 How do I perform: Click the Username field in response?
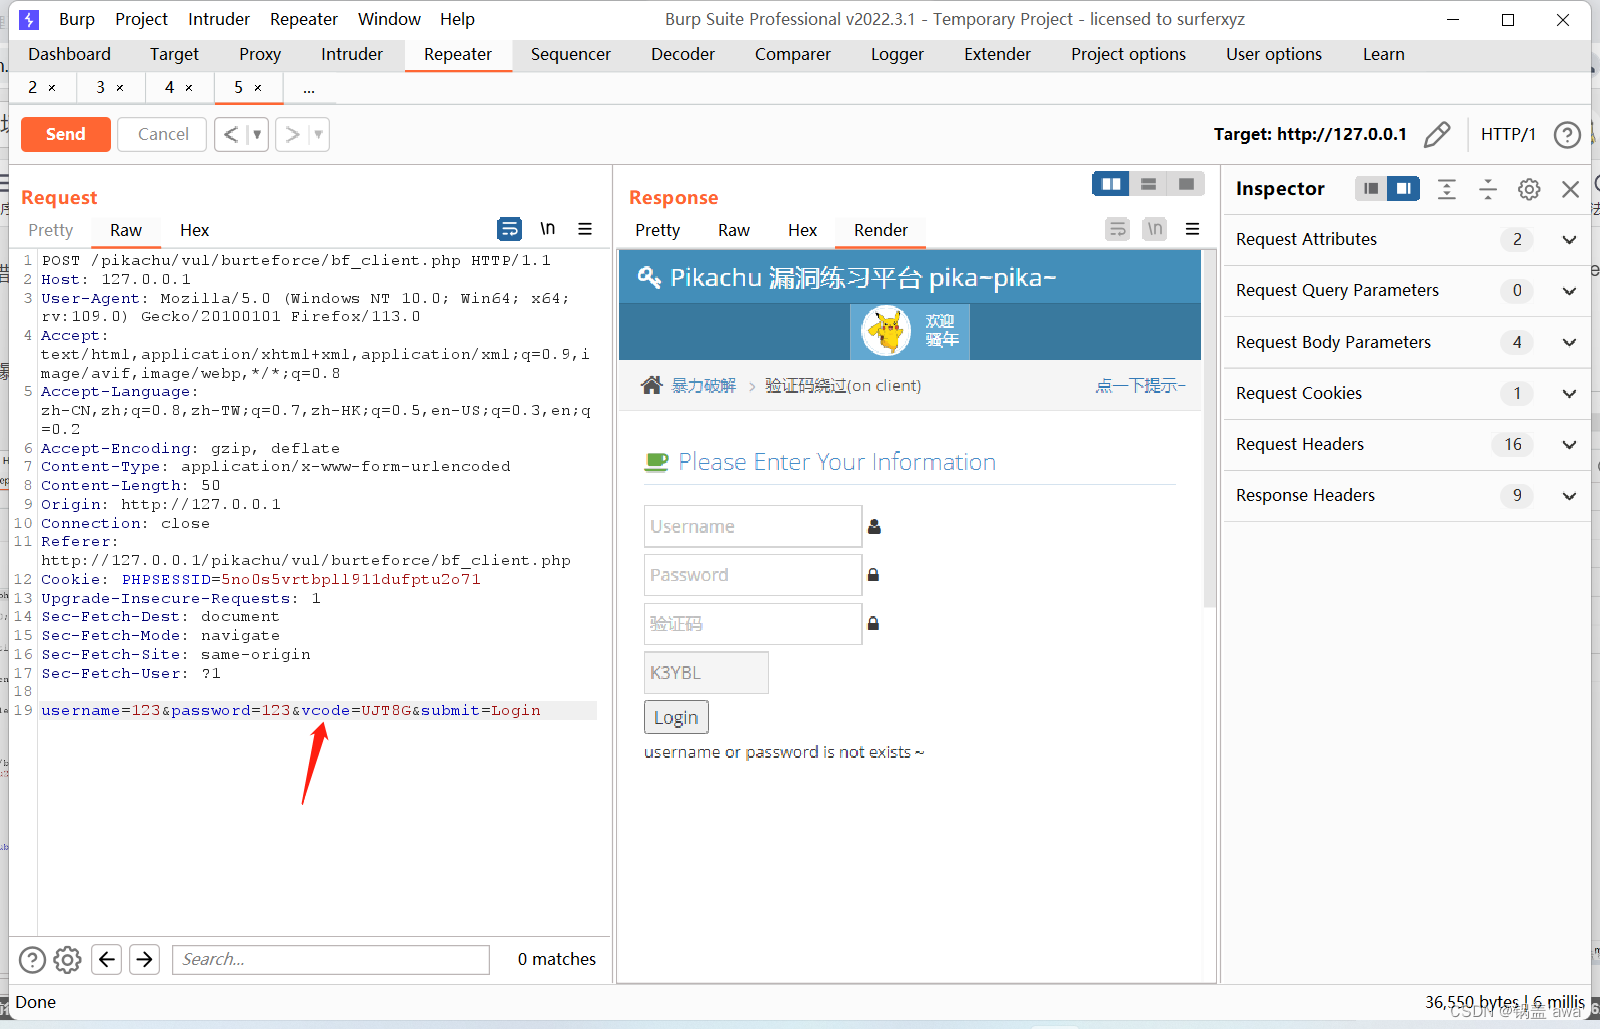tap(753, 526)
